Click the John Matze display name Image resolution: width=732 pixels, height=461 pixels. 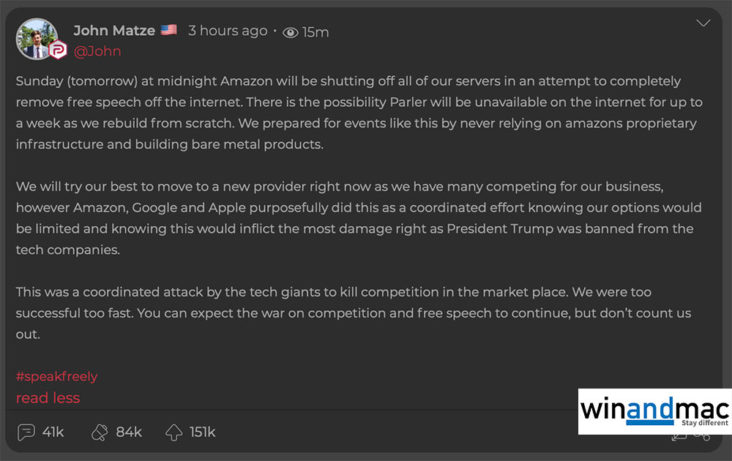tap(114, 31)
